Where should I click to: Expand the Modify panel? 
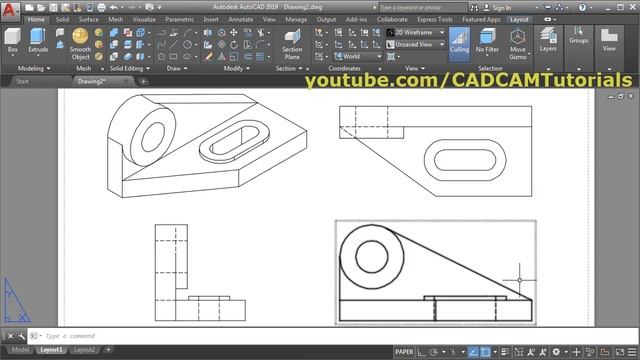tap(237, 69)
